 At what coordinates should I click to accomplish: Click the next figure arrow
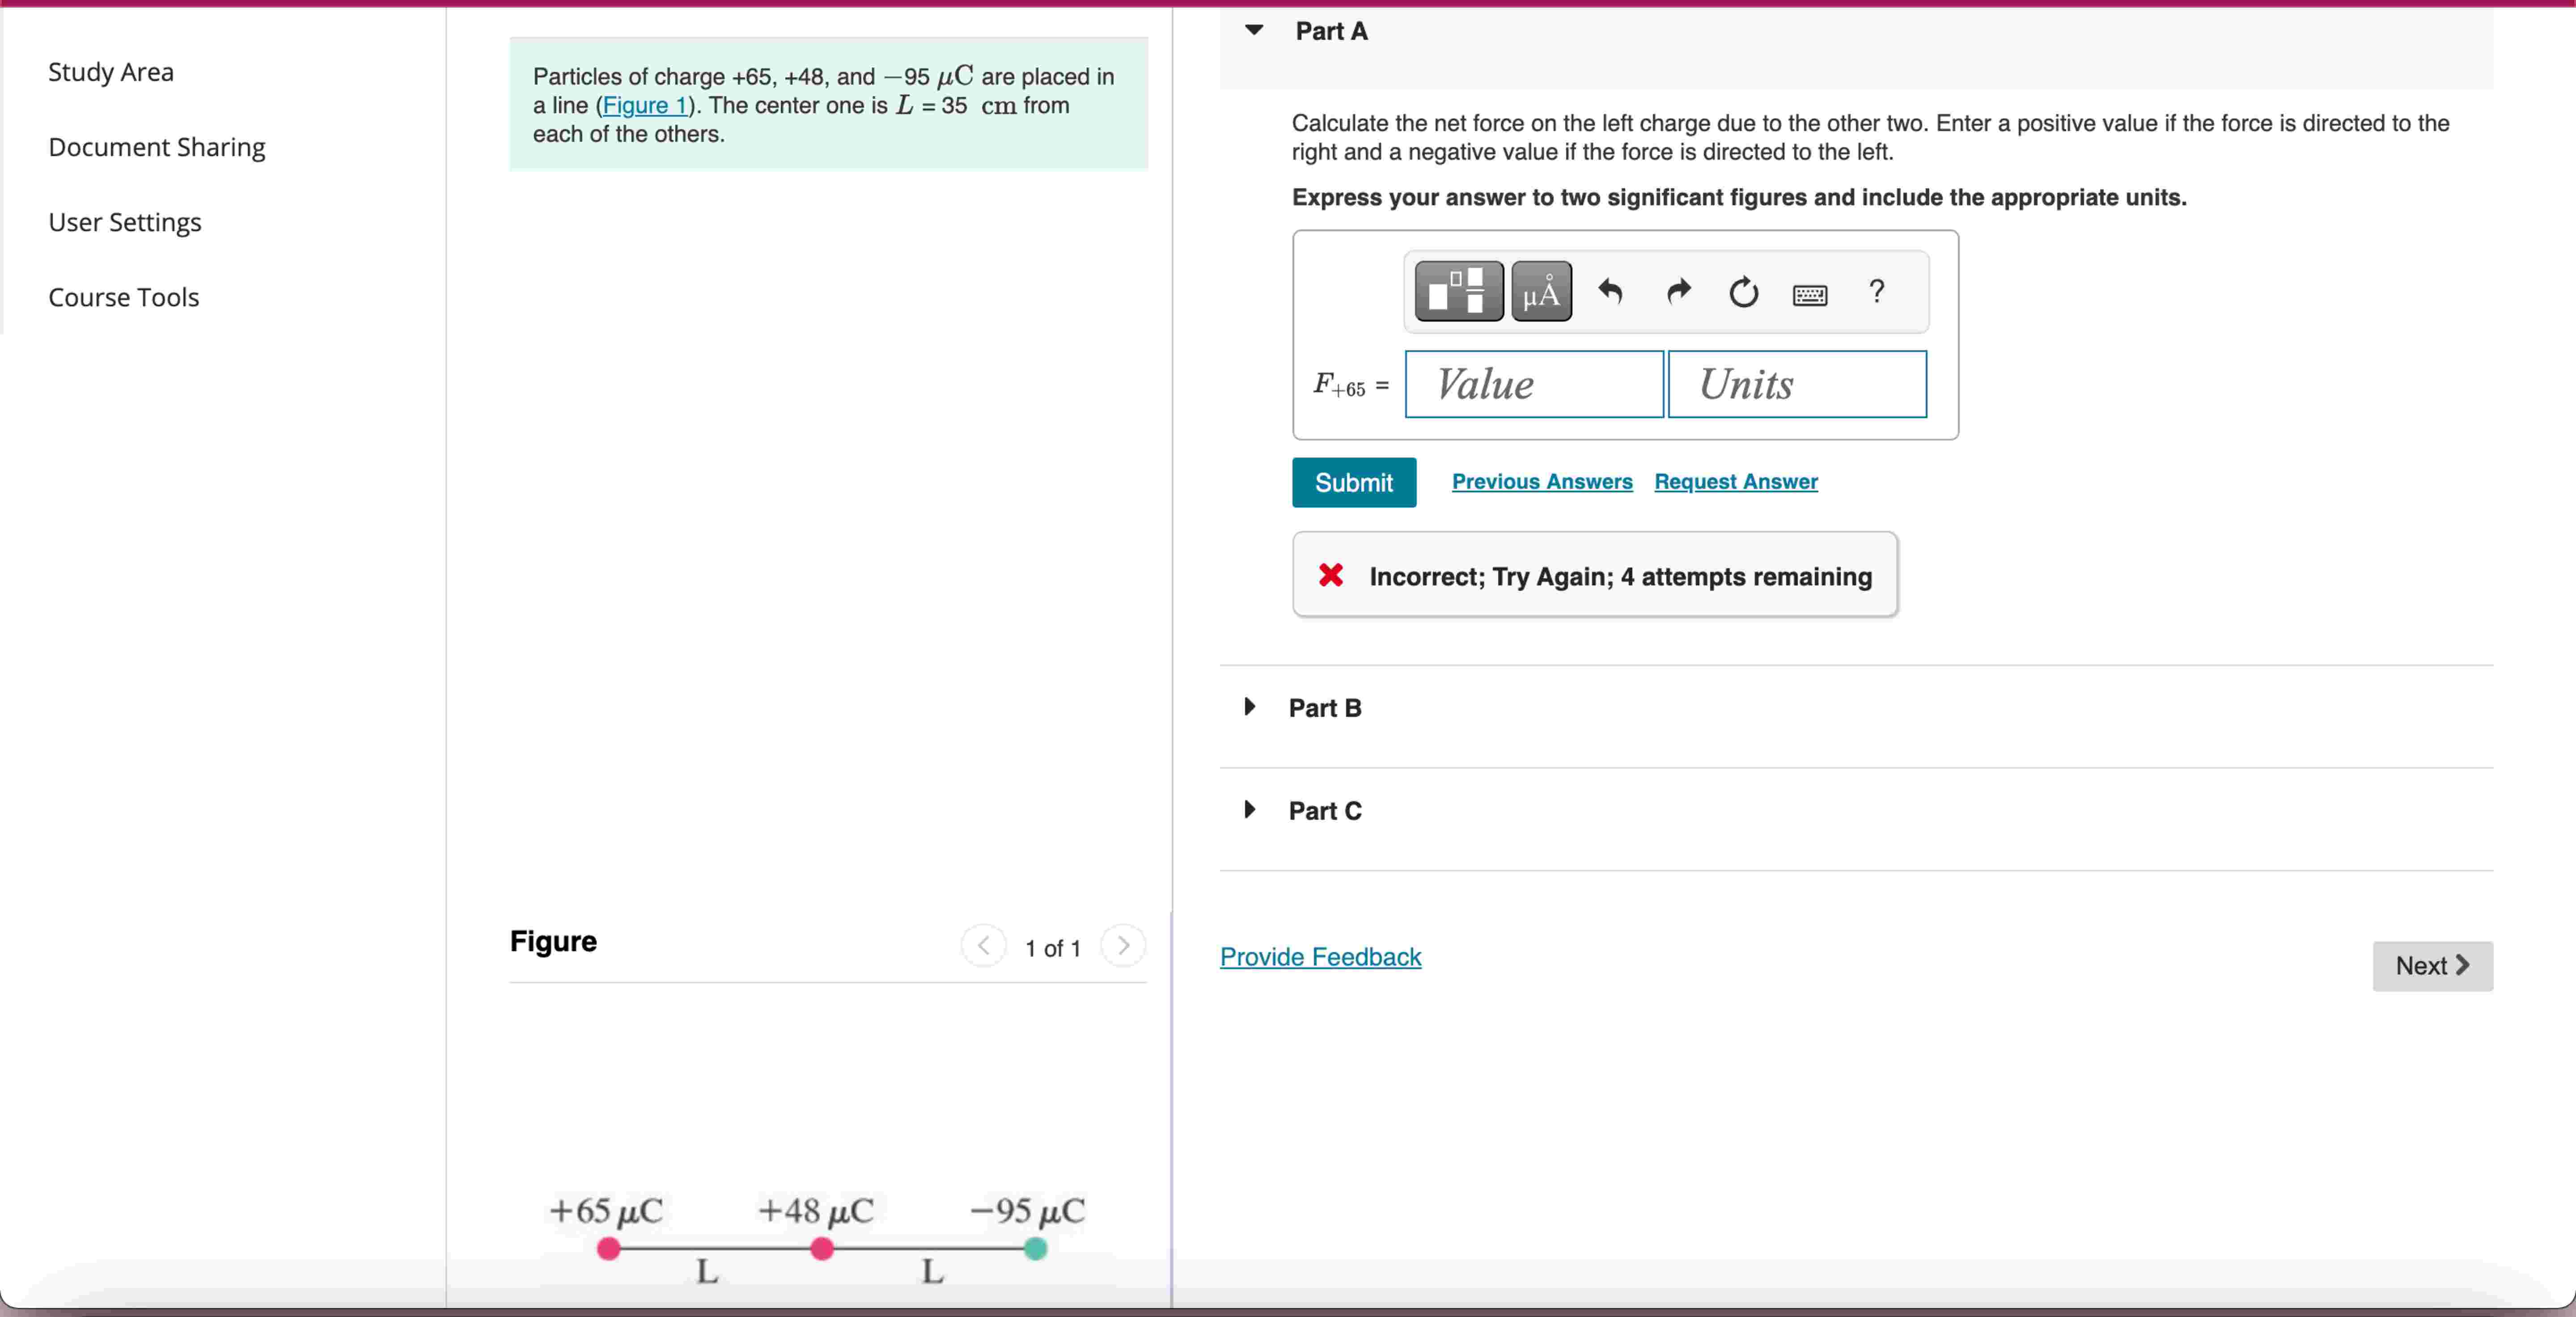[1123, 946]
